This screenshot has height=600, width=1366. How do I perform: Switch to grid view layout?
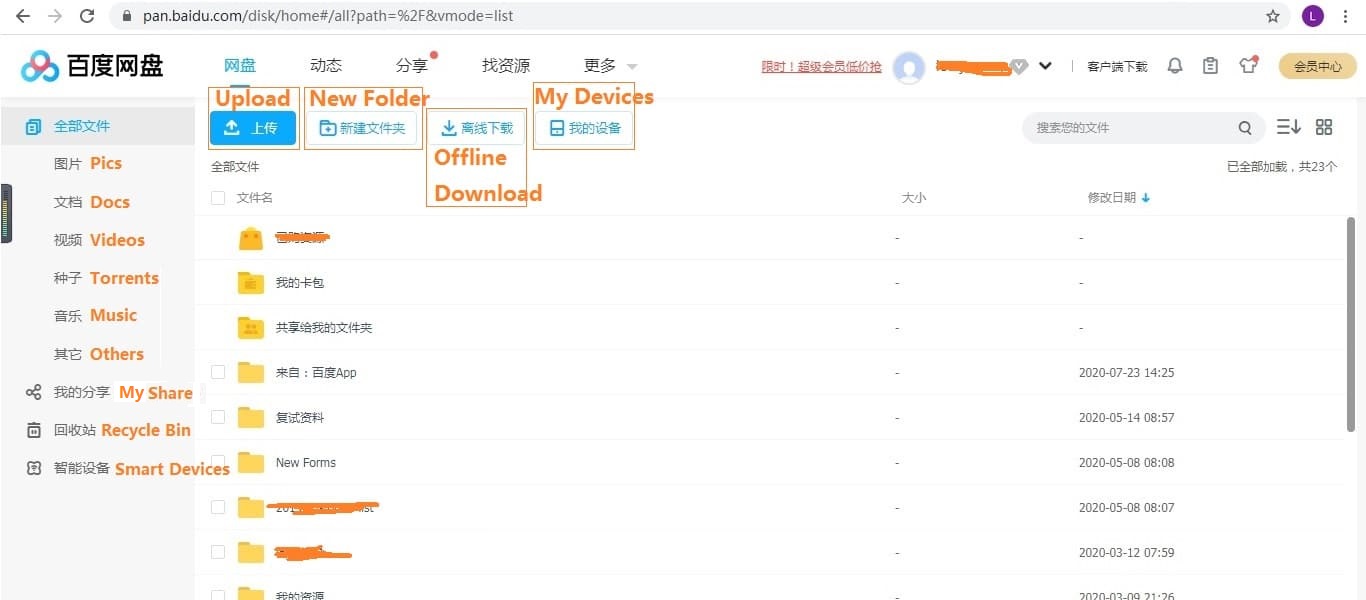point(1324,127)
